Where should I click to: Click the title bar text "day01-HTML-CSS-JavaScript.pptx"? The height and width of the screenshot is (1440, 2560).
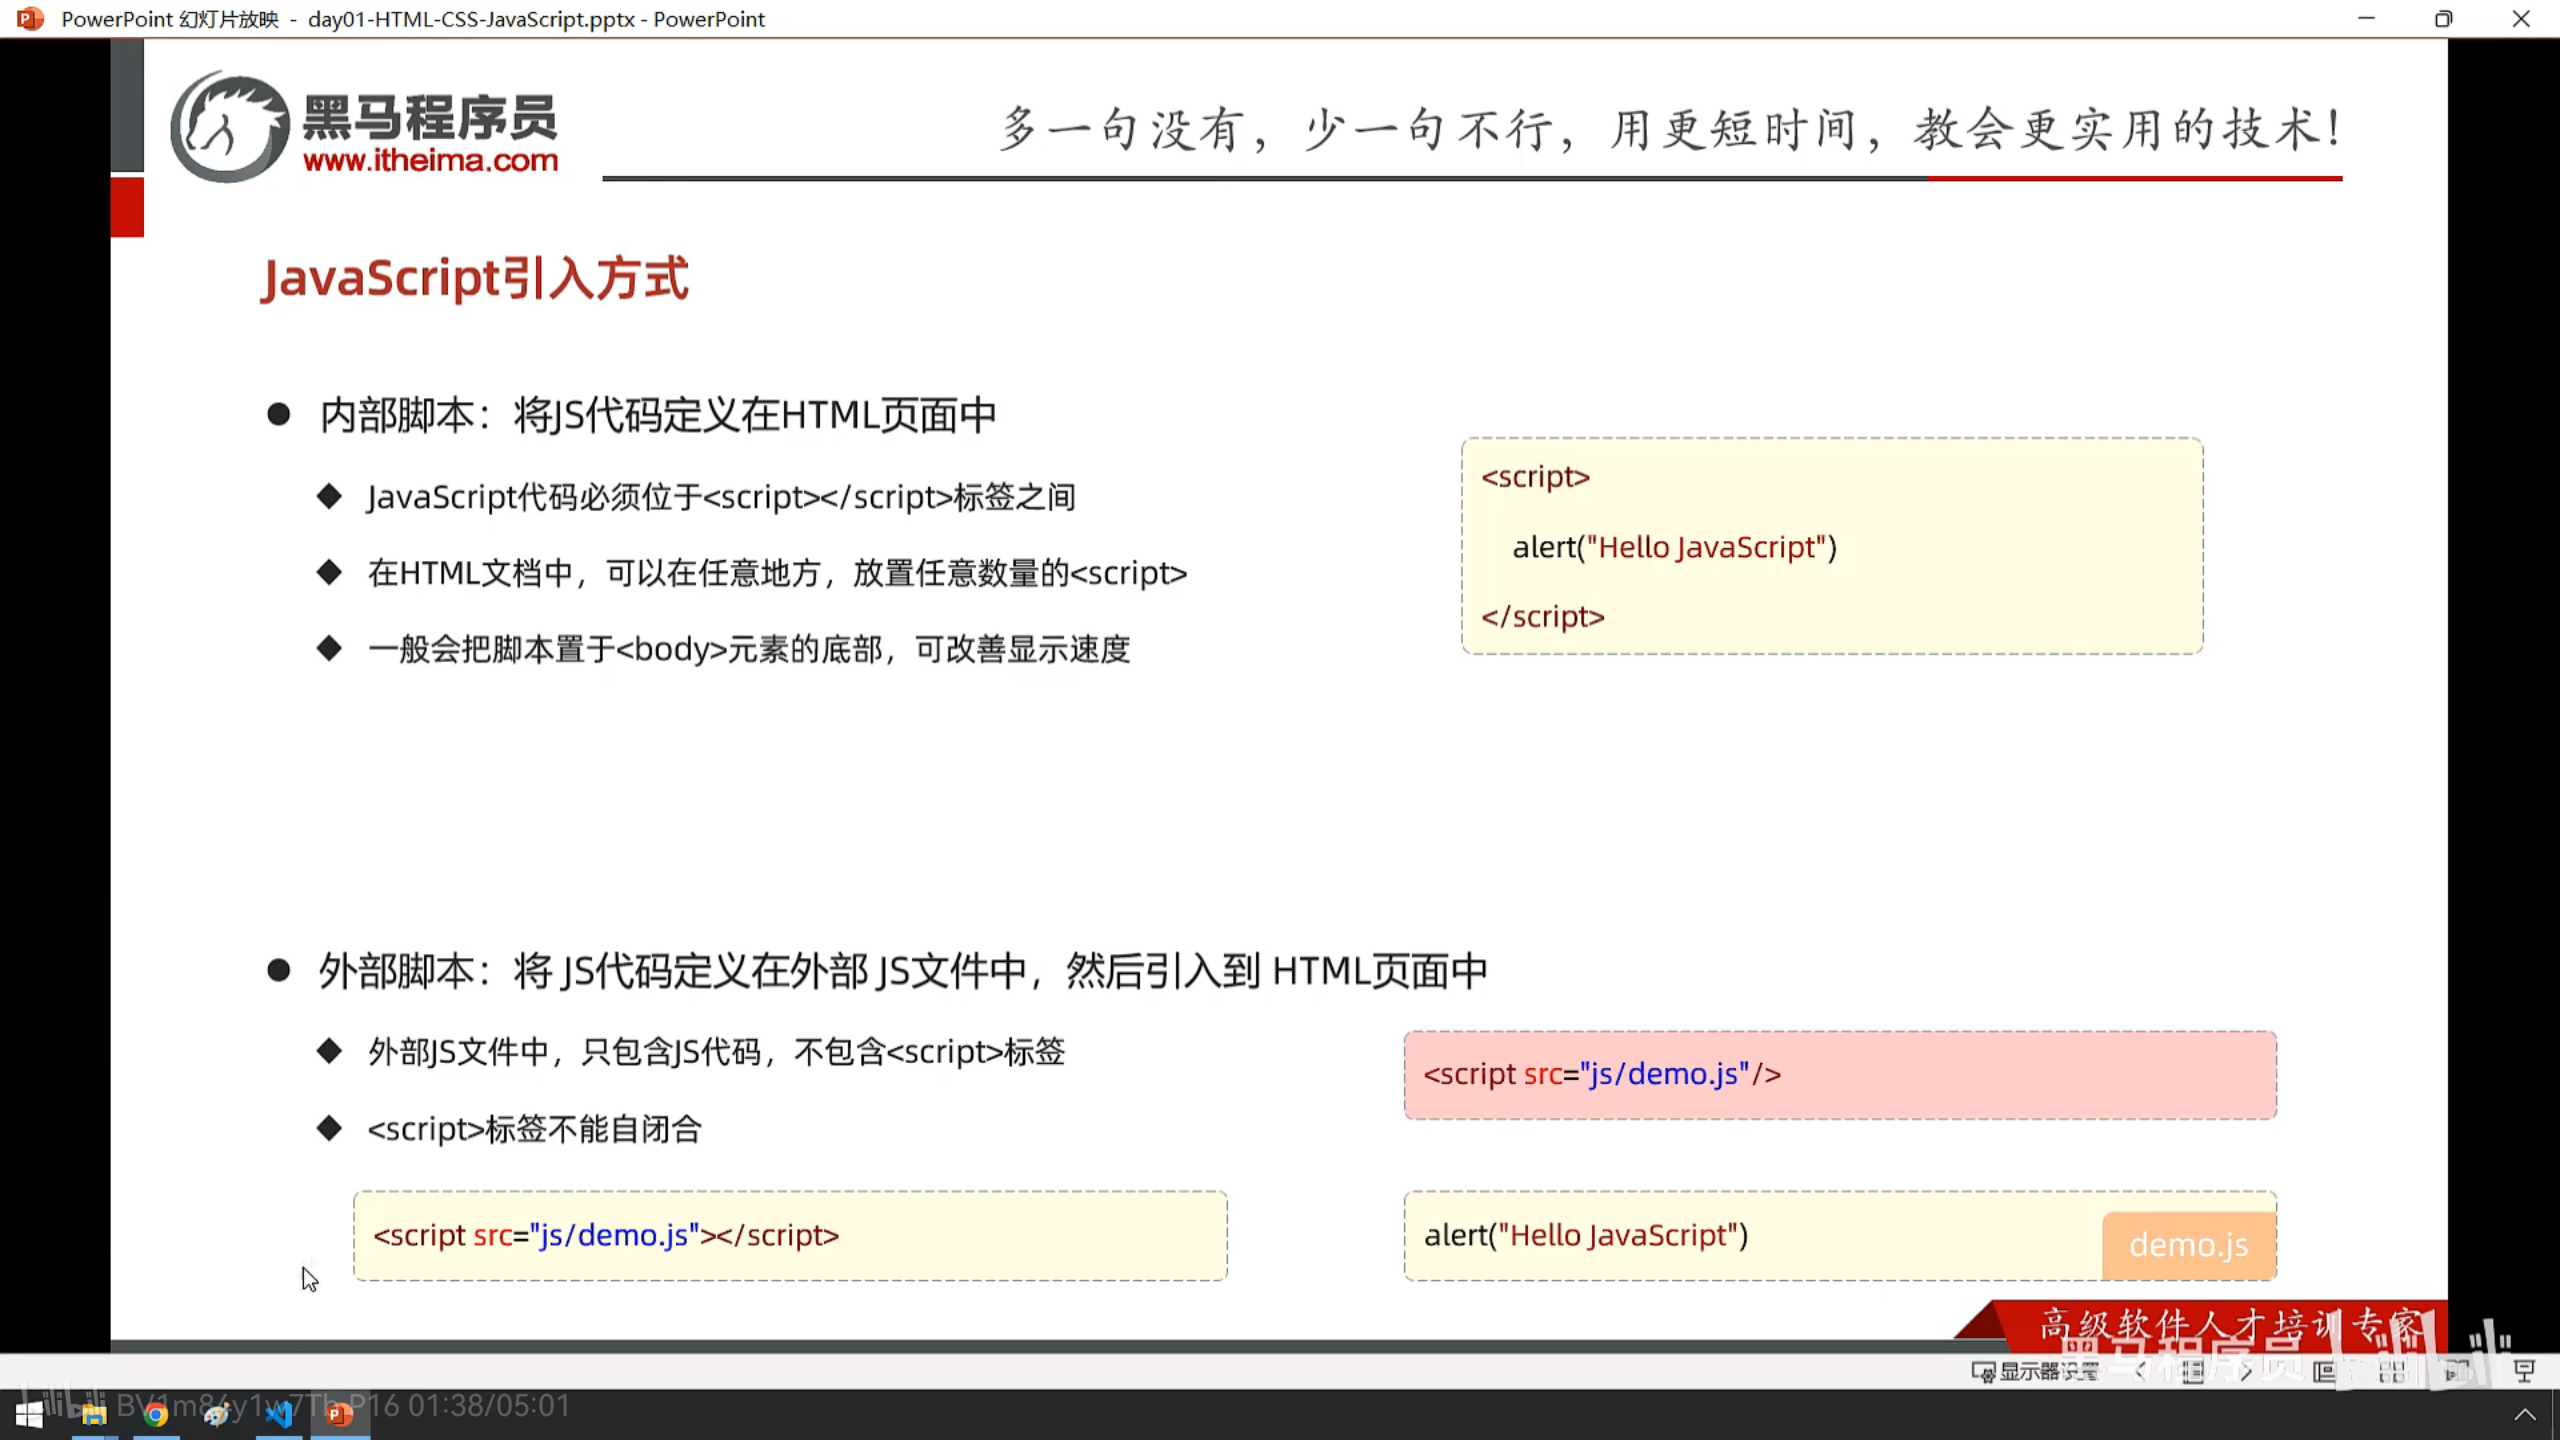point(471,19)
